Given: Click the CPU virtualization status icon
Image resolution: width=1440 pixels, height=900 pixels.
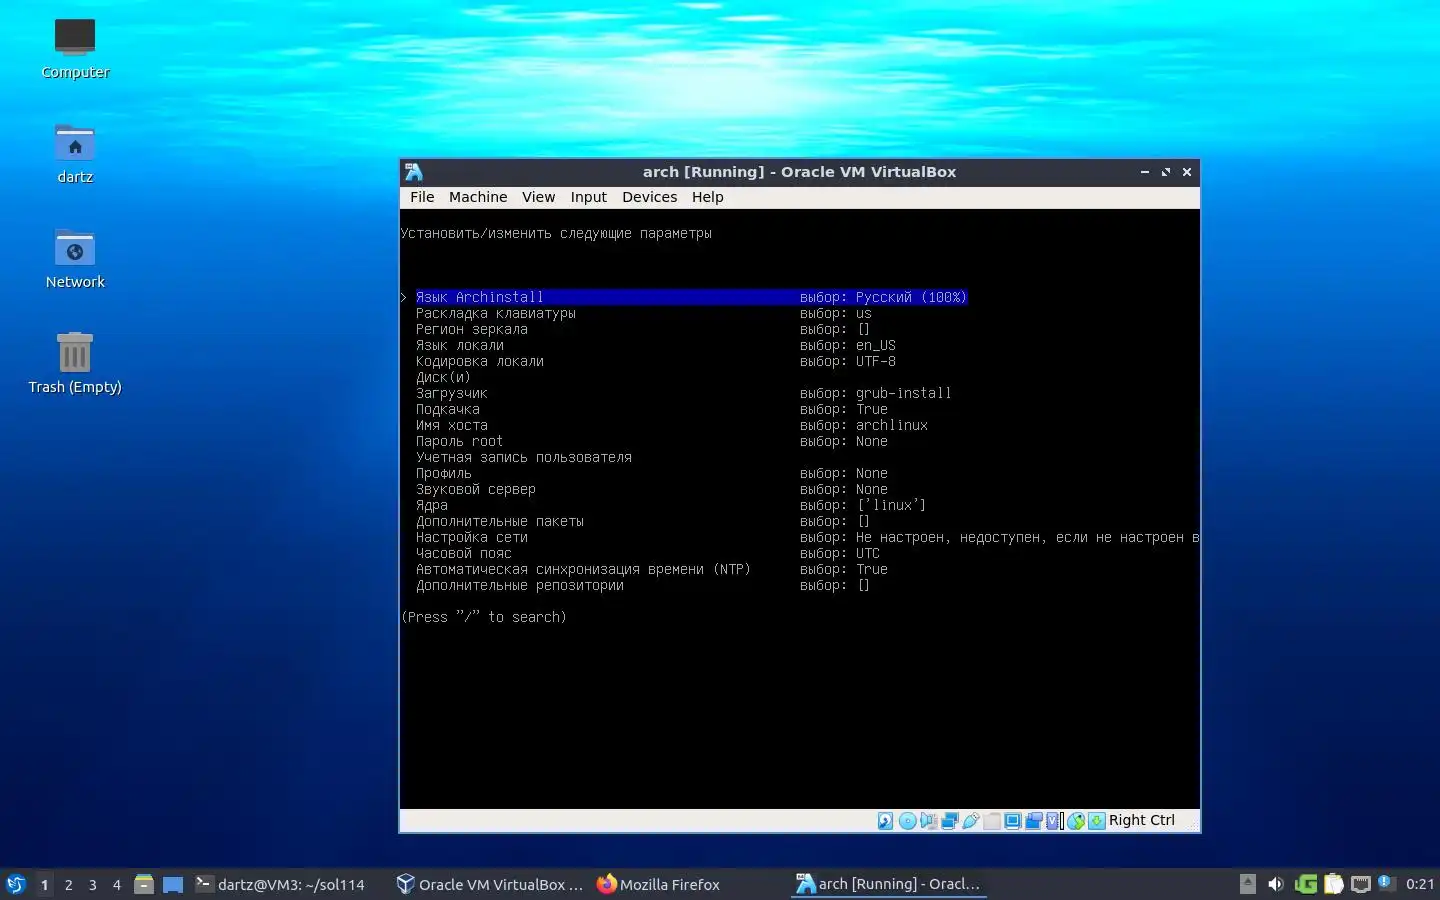Looking at the screenshot, I should pos(1054,821).
